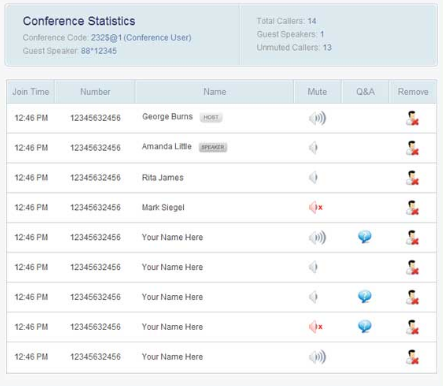Image resolution: width=443 pixels, height=386 pixels.
Task: Click the Join Time column header
Action: 31,92
